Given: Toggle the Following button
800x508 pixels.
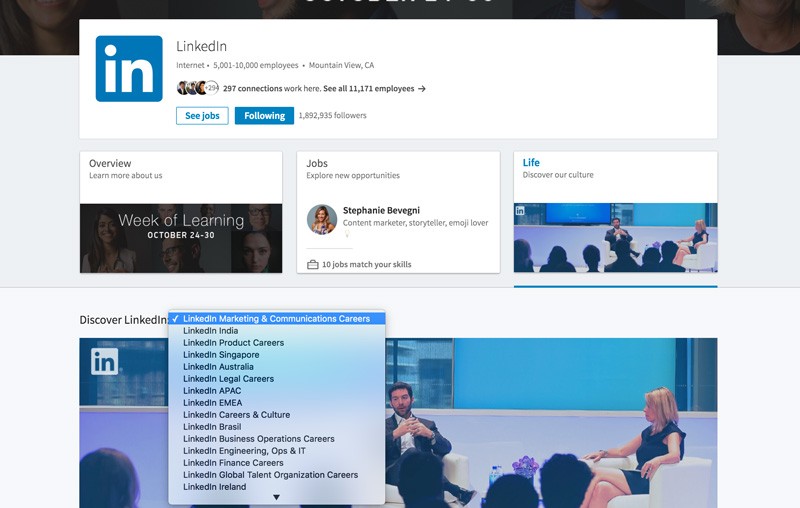Looking at the screenshot, I should [264, 116].
